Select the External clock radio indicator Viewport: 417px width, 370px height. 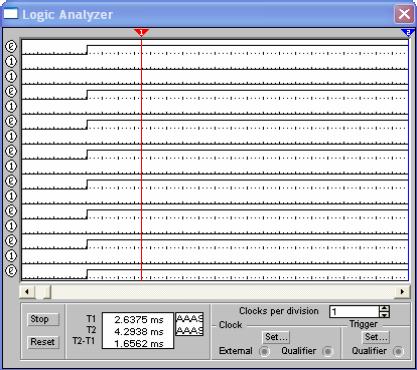coord(264,351)
